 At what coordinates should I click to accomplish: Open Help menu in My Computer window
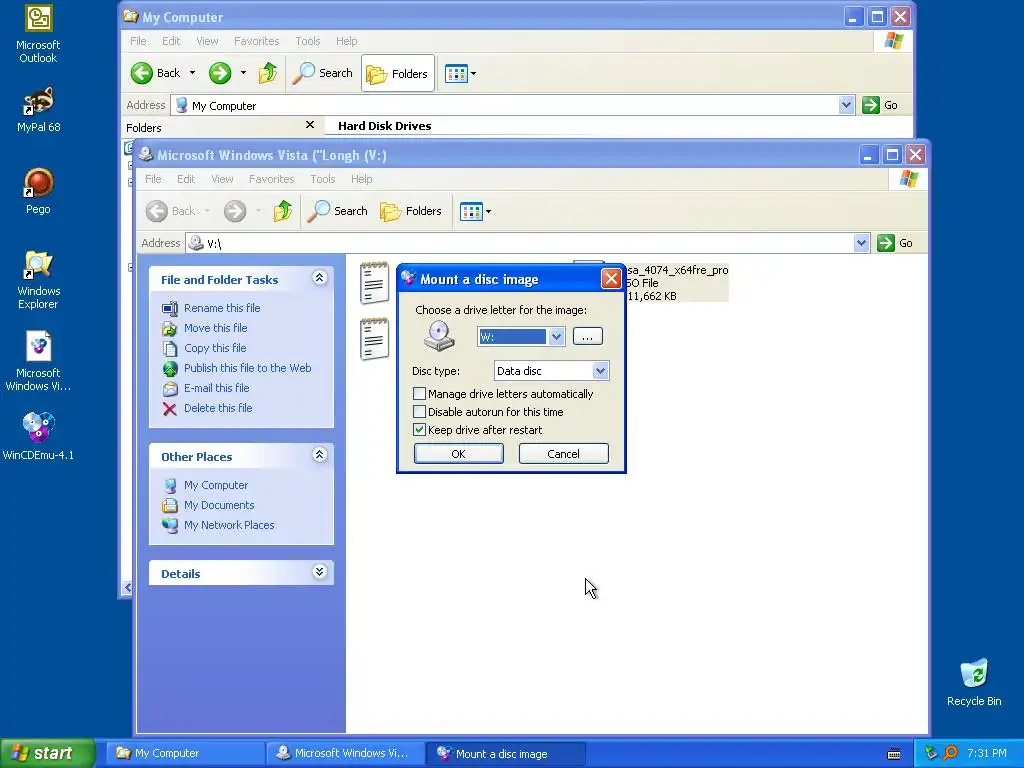346,41
